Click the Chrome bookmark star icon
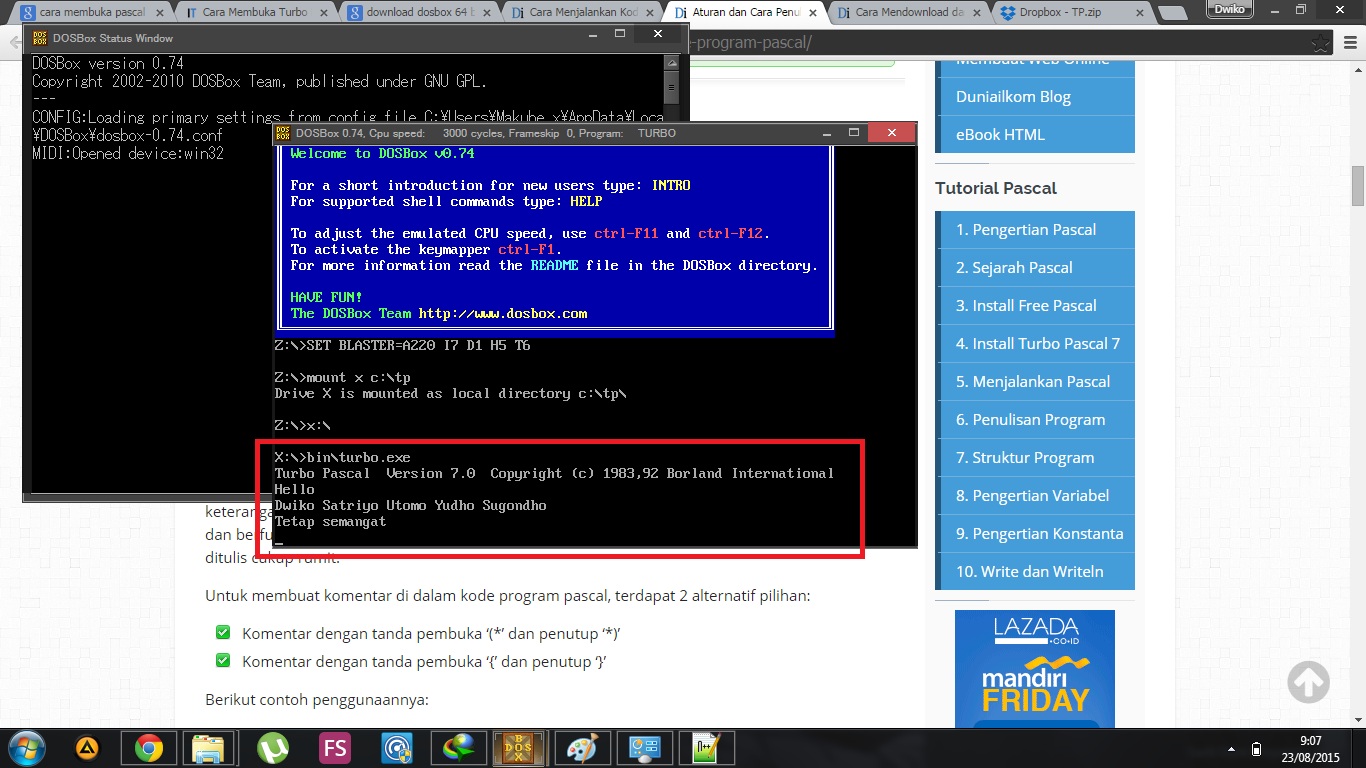The image size is (1366, 768). point(1320,43)
